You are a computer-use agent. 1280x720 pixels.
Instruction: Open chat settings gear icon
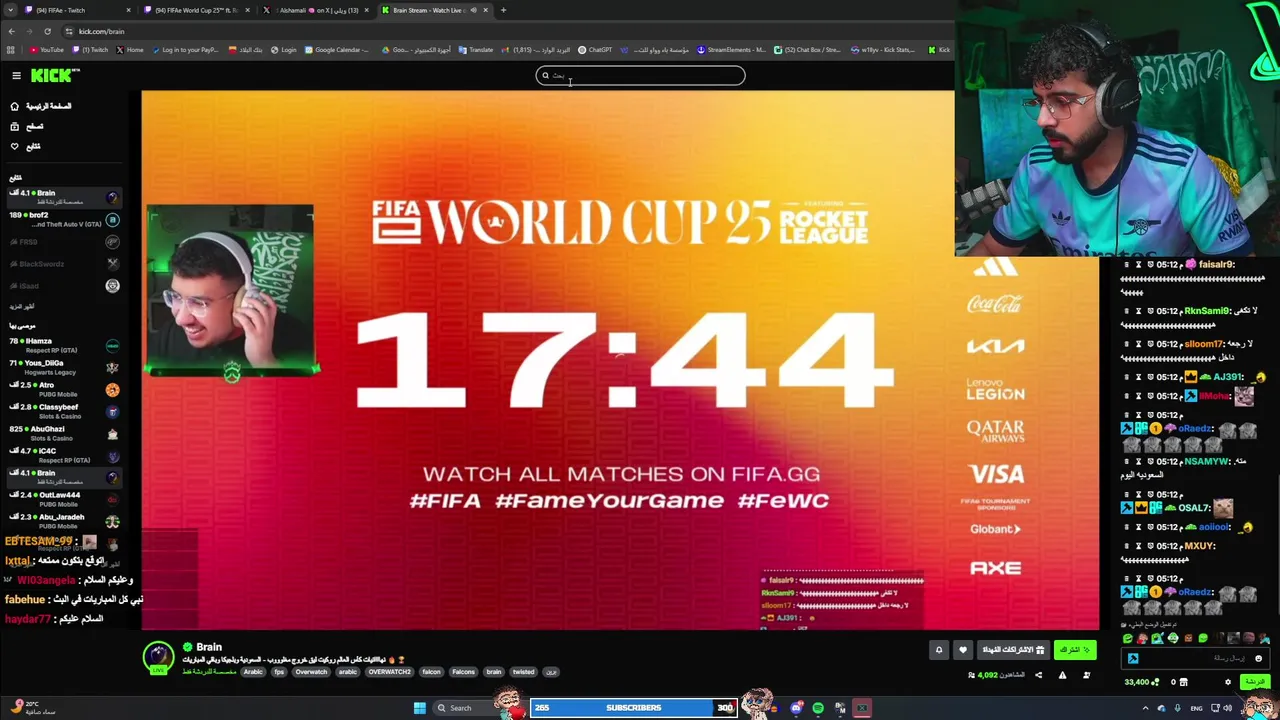click(x=1228, y=682)
